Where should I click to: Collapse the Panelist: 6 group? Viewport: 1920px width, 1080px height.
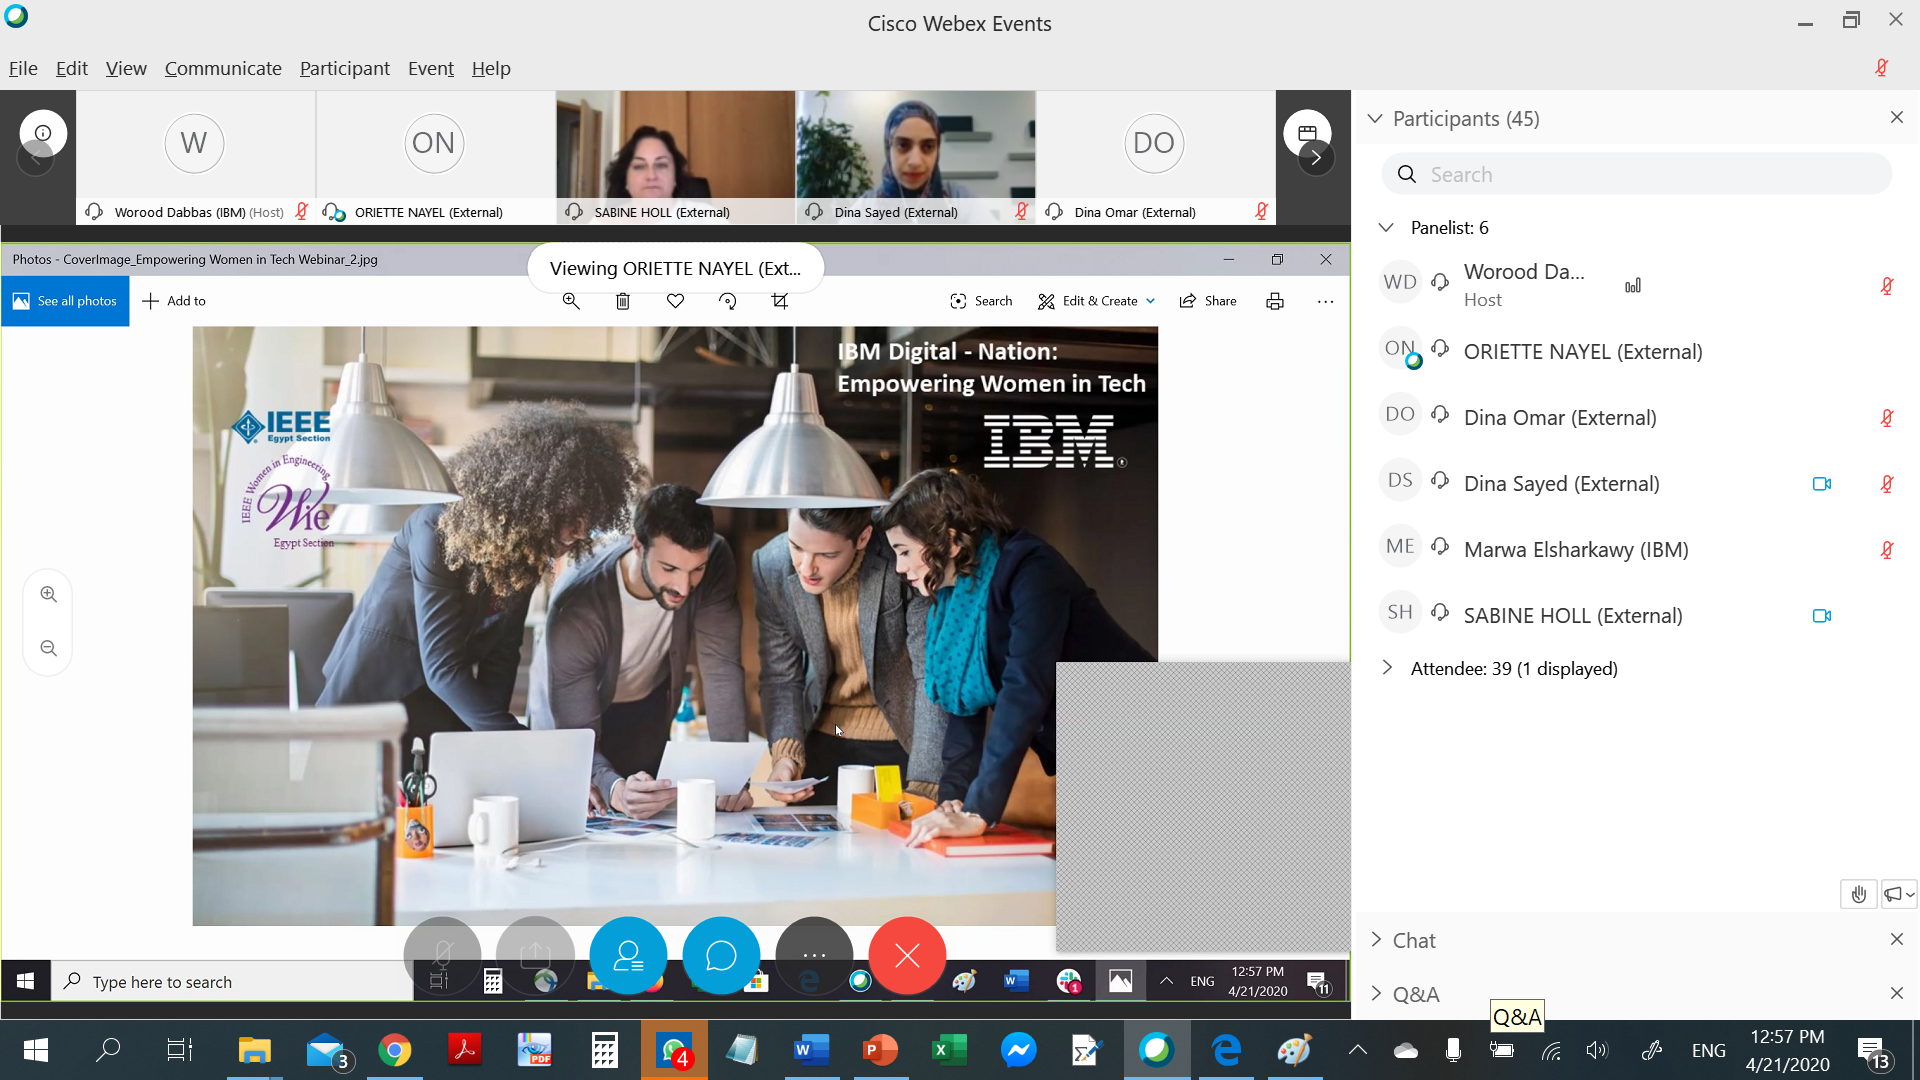1386,228
